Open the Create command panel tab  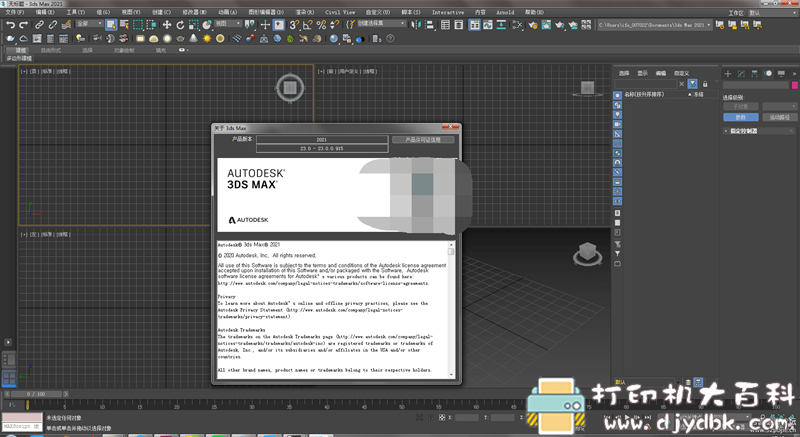[728, 73]
